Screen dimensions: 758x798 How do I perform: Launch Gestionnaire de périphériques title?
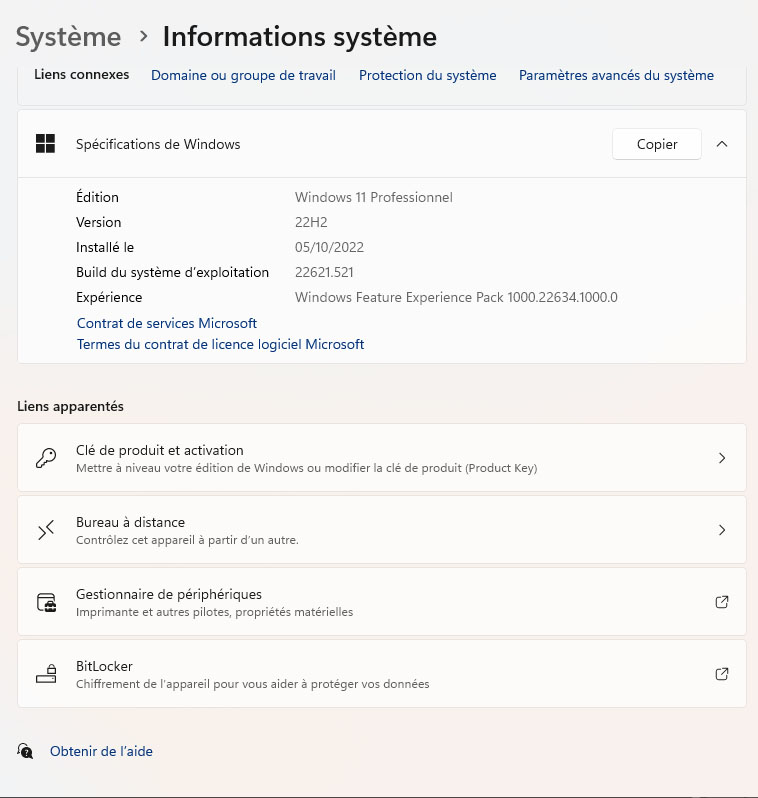[x=169, y=594]
